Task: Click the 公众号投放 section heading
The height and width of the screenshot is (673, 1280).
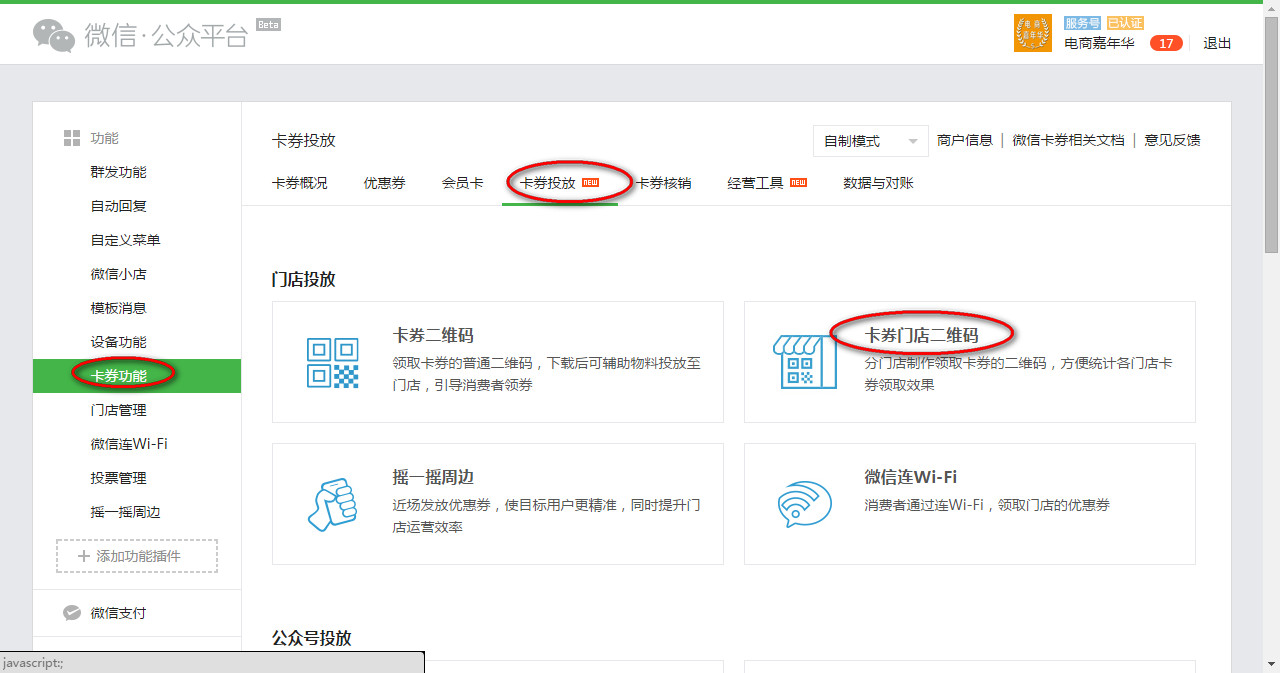Action: coord(311,638)
